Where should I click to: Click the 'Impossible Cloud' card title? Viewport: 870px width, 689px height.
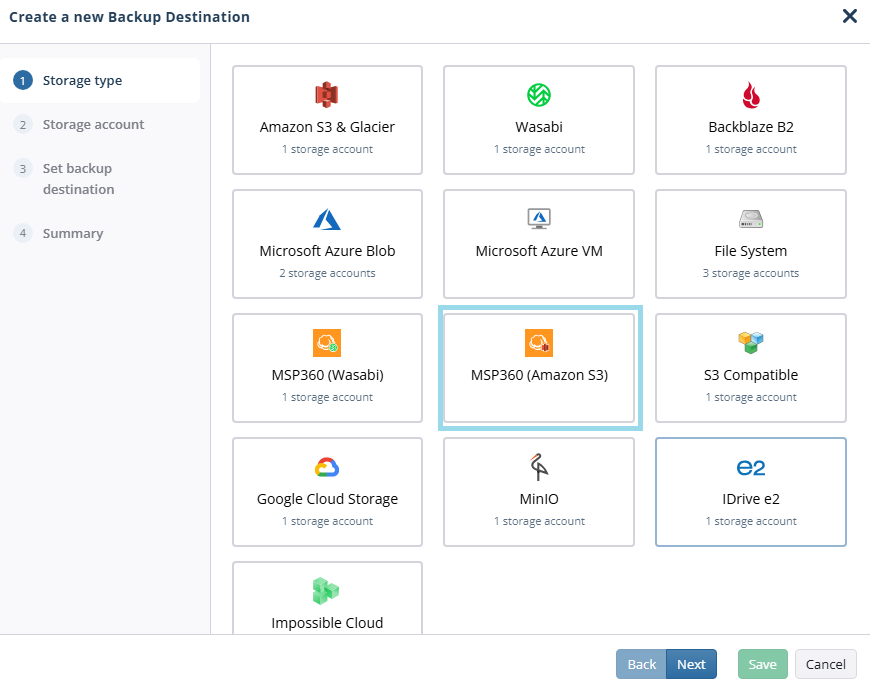327,623
